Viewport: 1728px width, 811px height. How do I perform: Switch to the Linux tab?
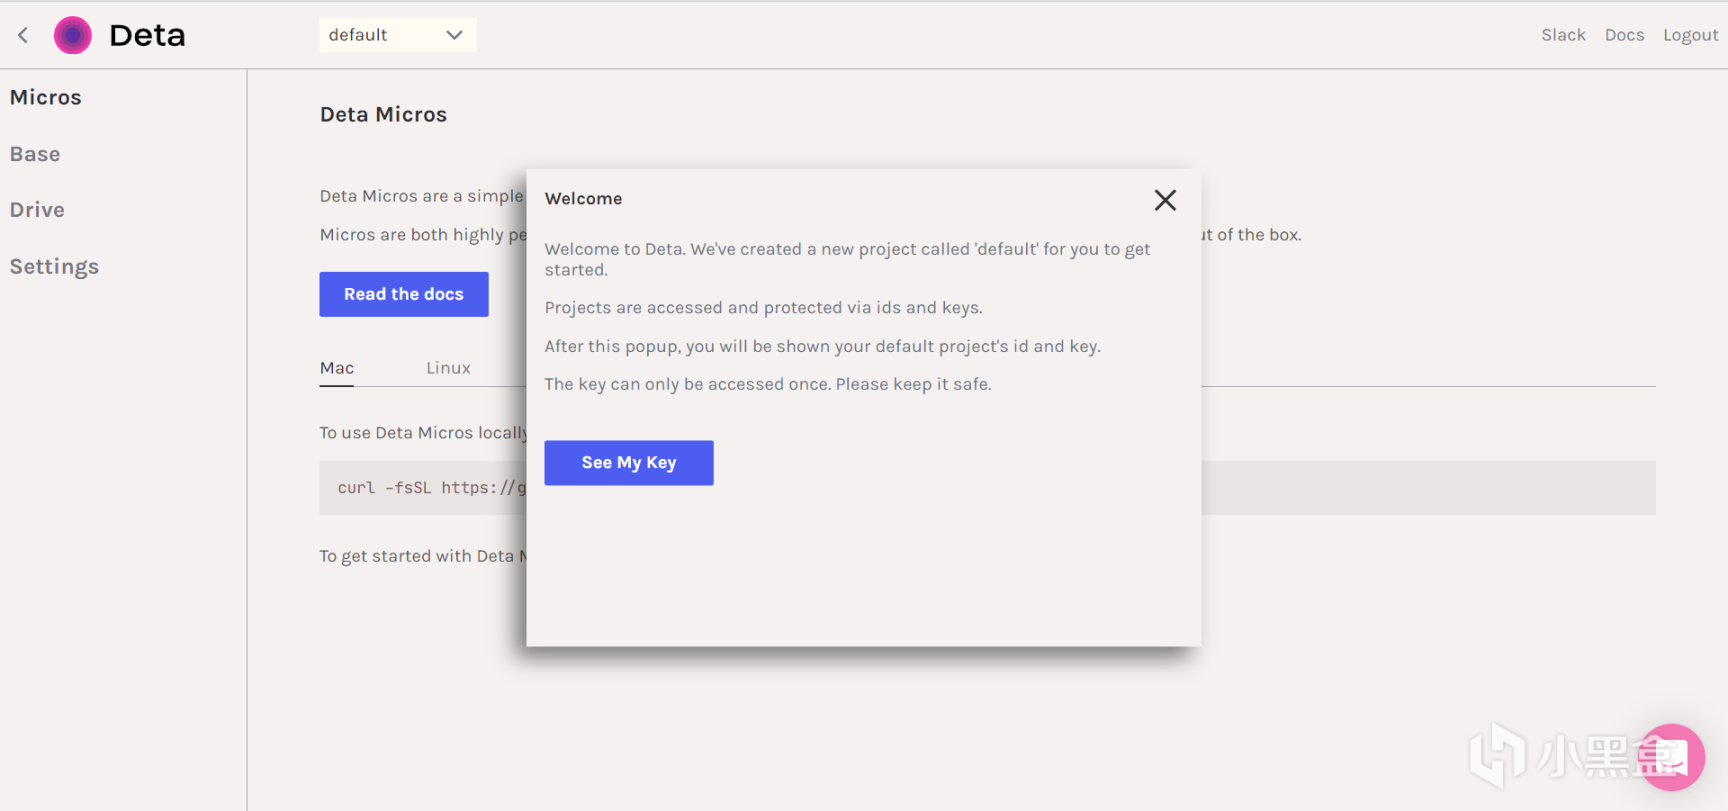tap(448, 368)
